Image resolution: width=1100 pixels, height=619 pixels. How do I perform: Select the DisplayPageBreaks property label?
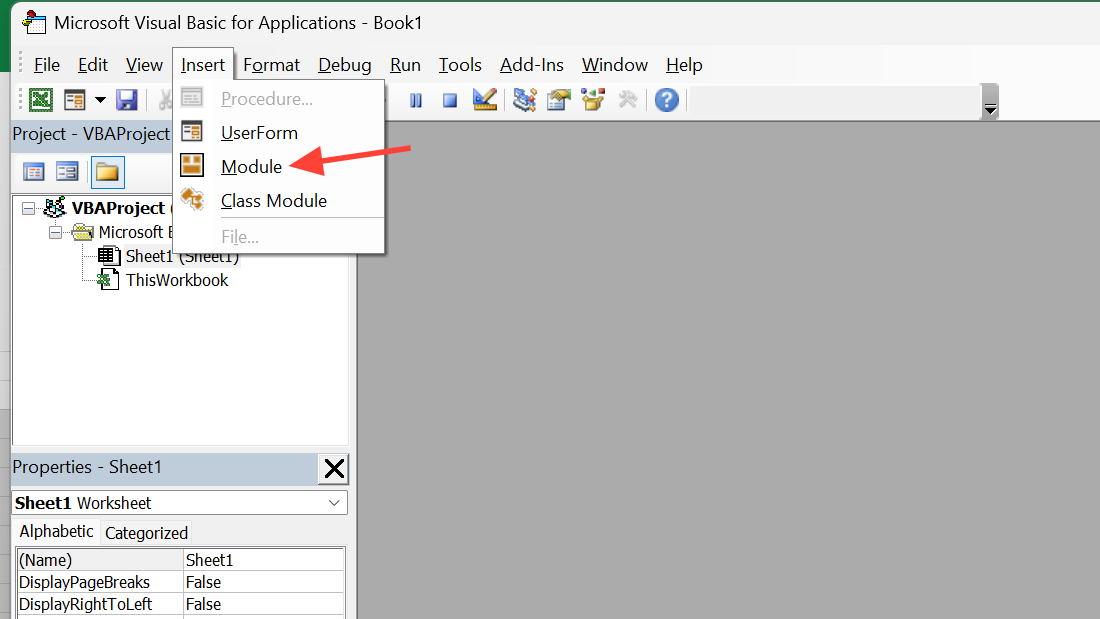(100, 582)
